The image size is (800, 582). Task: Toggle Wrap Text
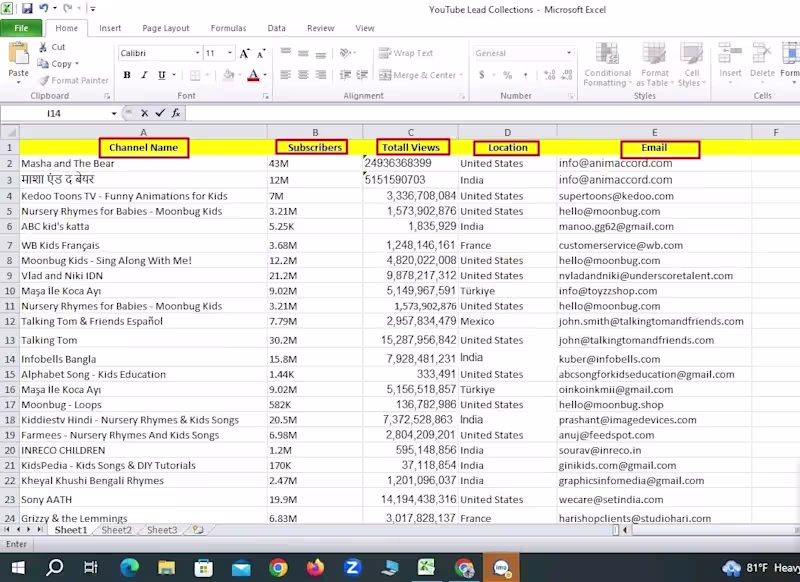pos(406,53)
